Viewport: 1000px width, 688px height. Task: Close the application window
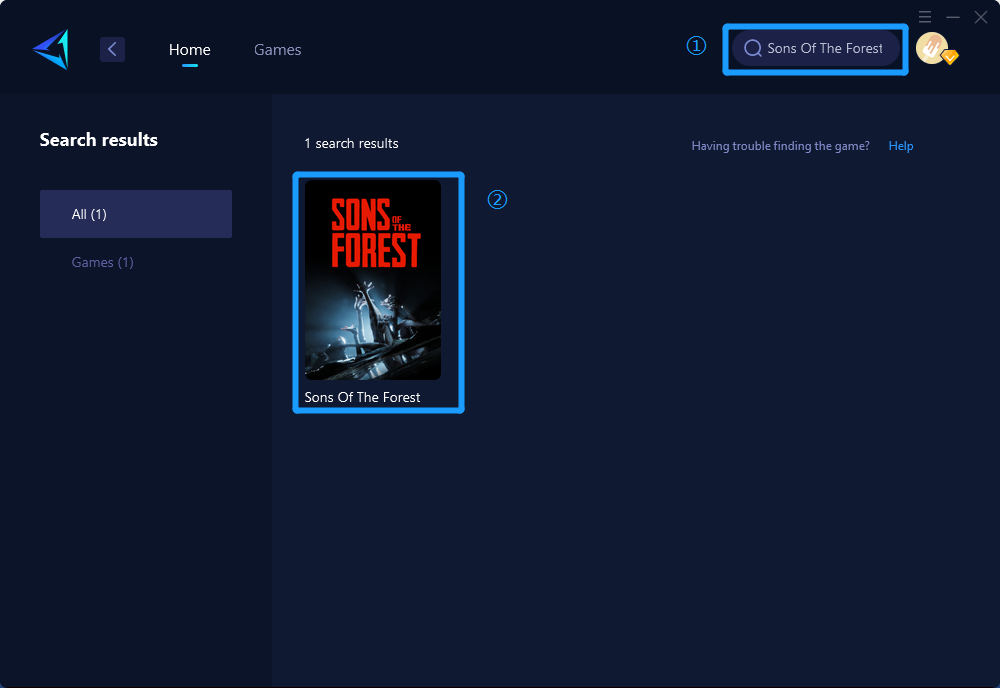point(981,17)
